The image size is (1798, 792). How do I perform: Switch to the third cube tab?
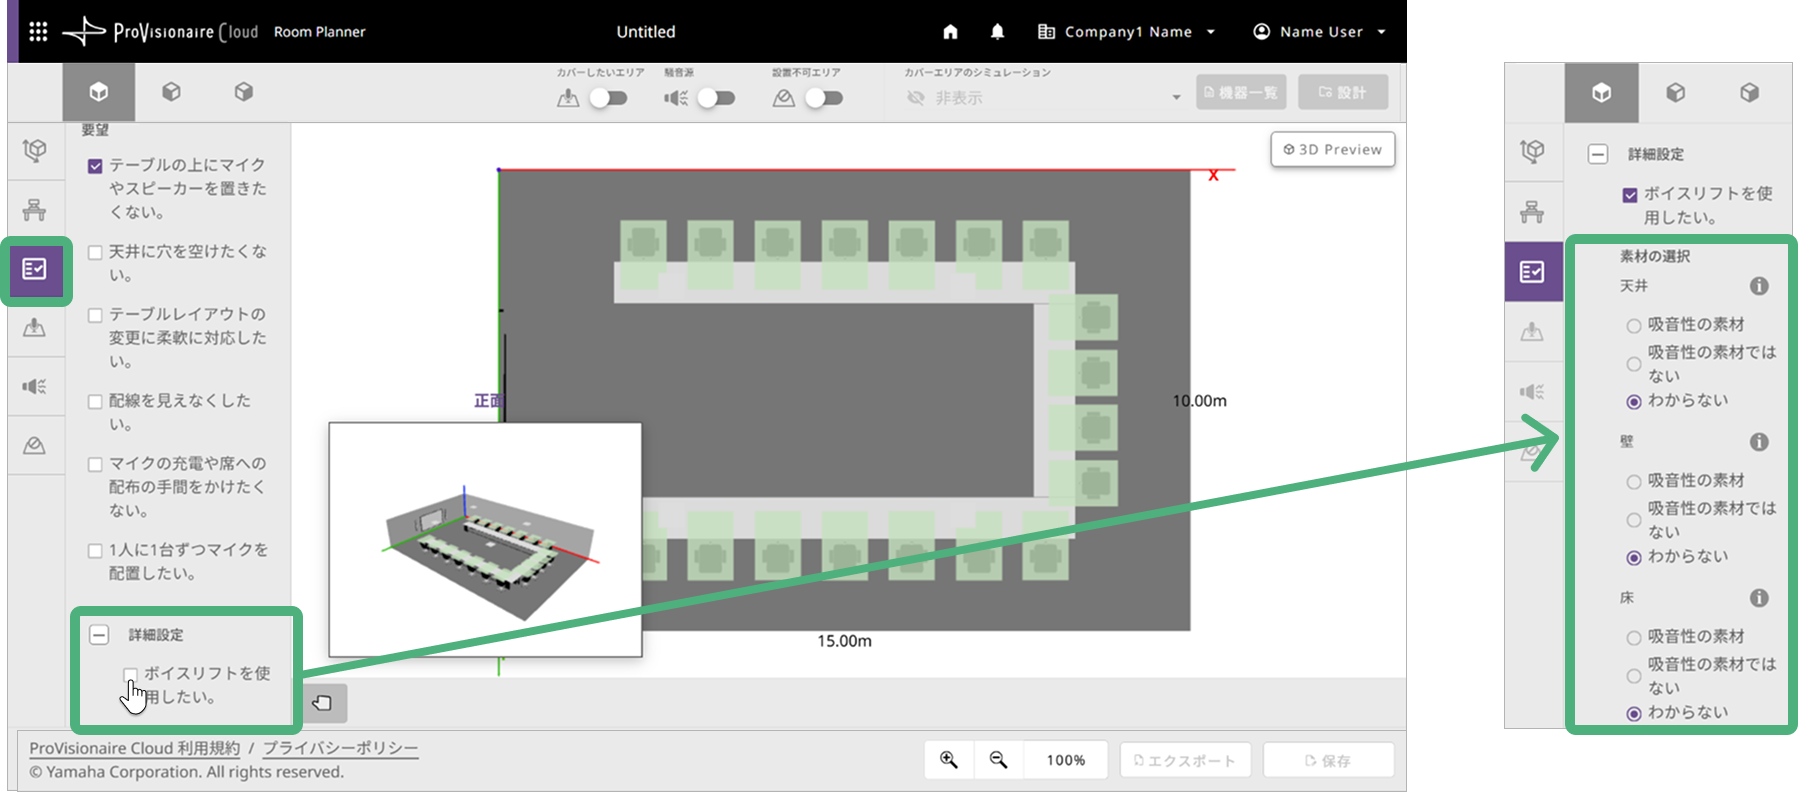[x=243, y=92]
